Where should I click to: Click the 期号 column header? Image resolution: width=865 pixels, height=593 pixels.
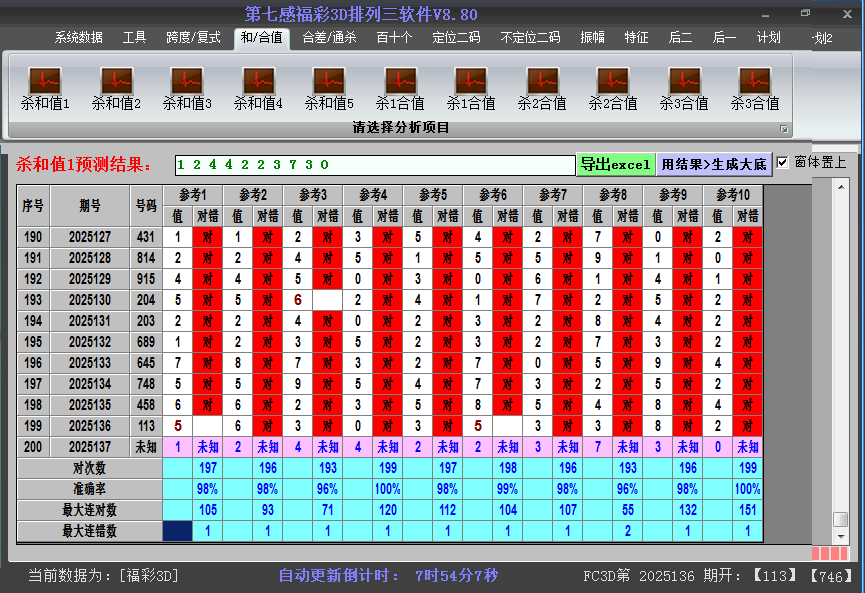[90, 206]
